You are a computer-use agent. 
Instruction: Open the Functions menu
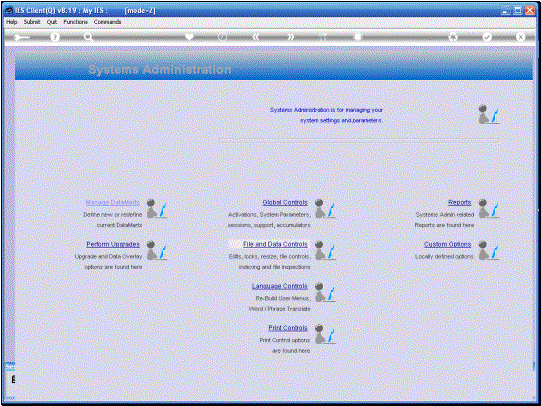coord(75,22)
